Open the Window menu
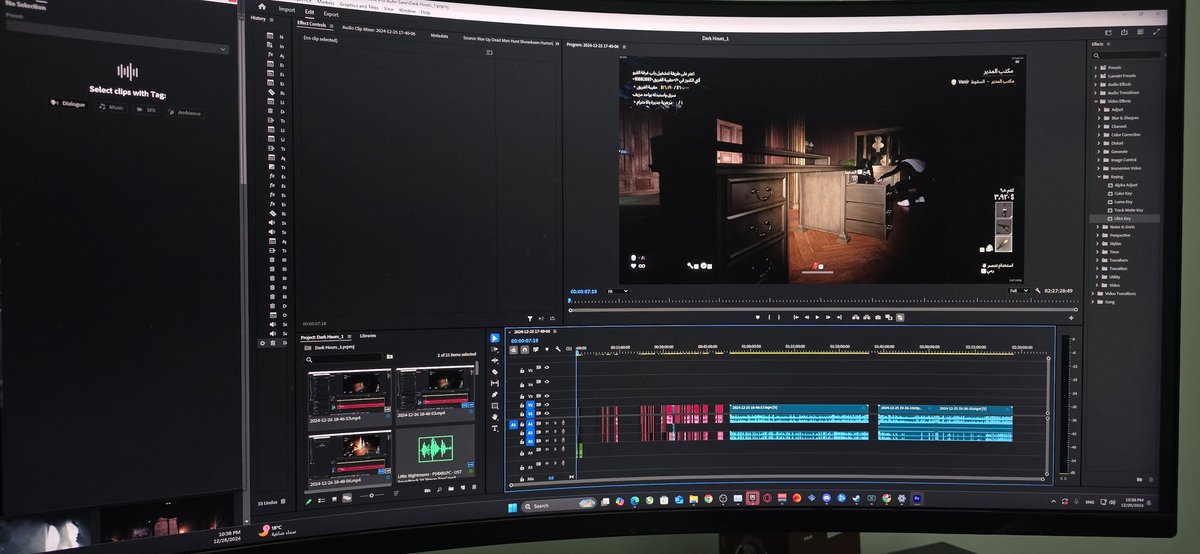The height and width of the screenshot is (554, 1200). (x=407, y=10)
